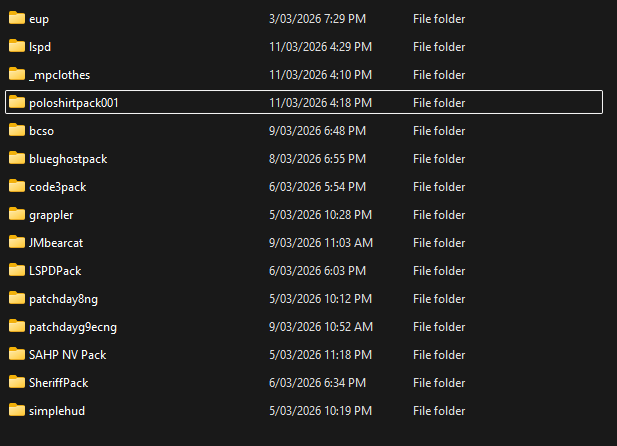This screenshot has width=617, height=446.
Task: Click the blueghostpack folder icon
Action: (x=16, y=158)
